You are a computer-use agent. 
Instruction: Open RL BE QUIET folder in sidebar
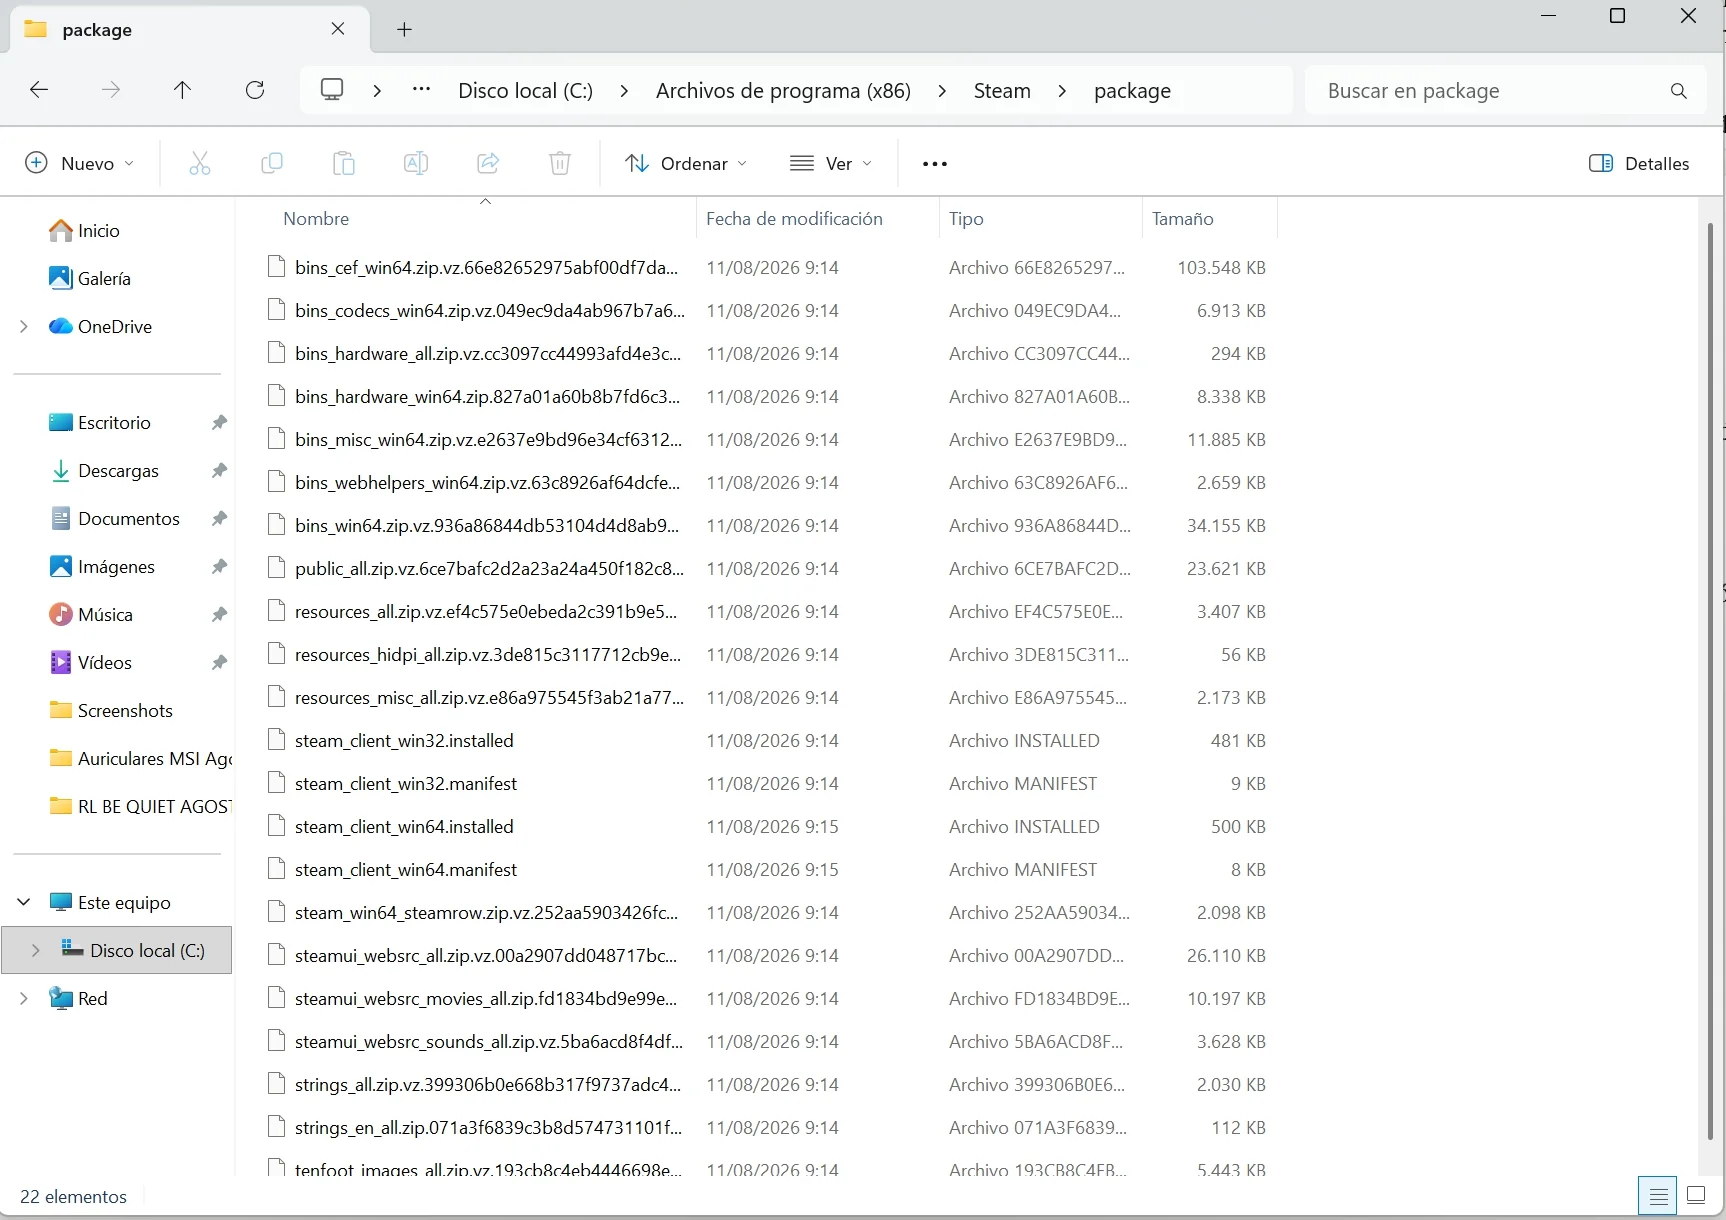pyautogui.click(x=140, y=806)
